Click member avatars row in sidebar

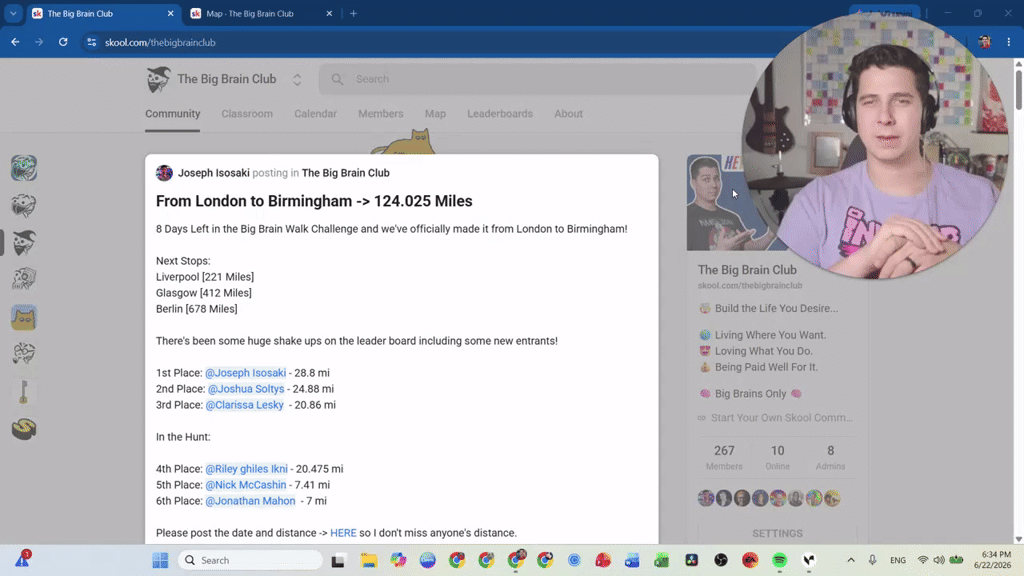769,498
